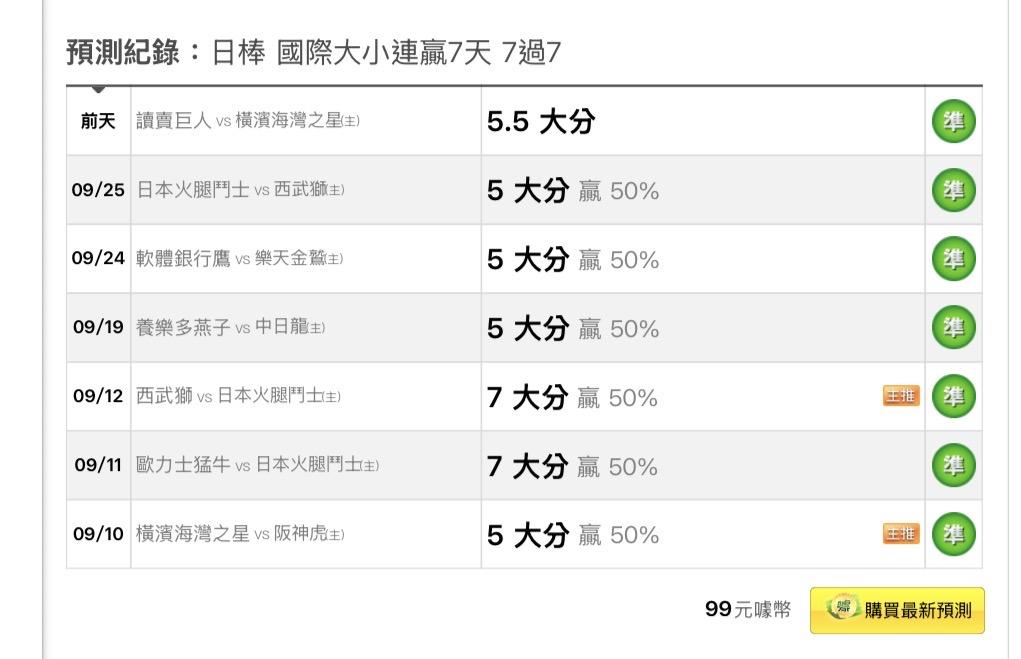The width and height of the screenshot is (1021, 659).
Task: Click orange 主推 tag on 09/10 row
Action: [900, 534]
